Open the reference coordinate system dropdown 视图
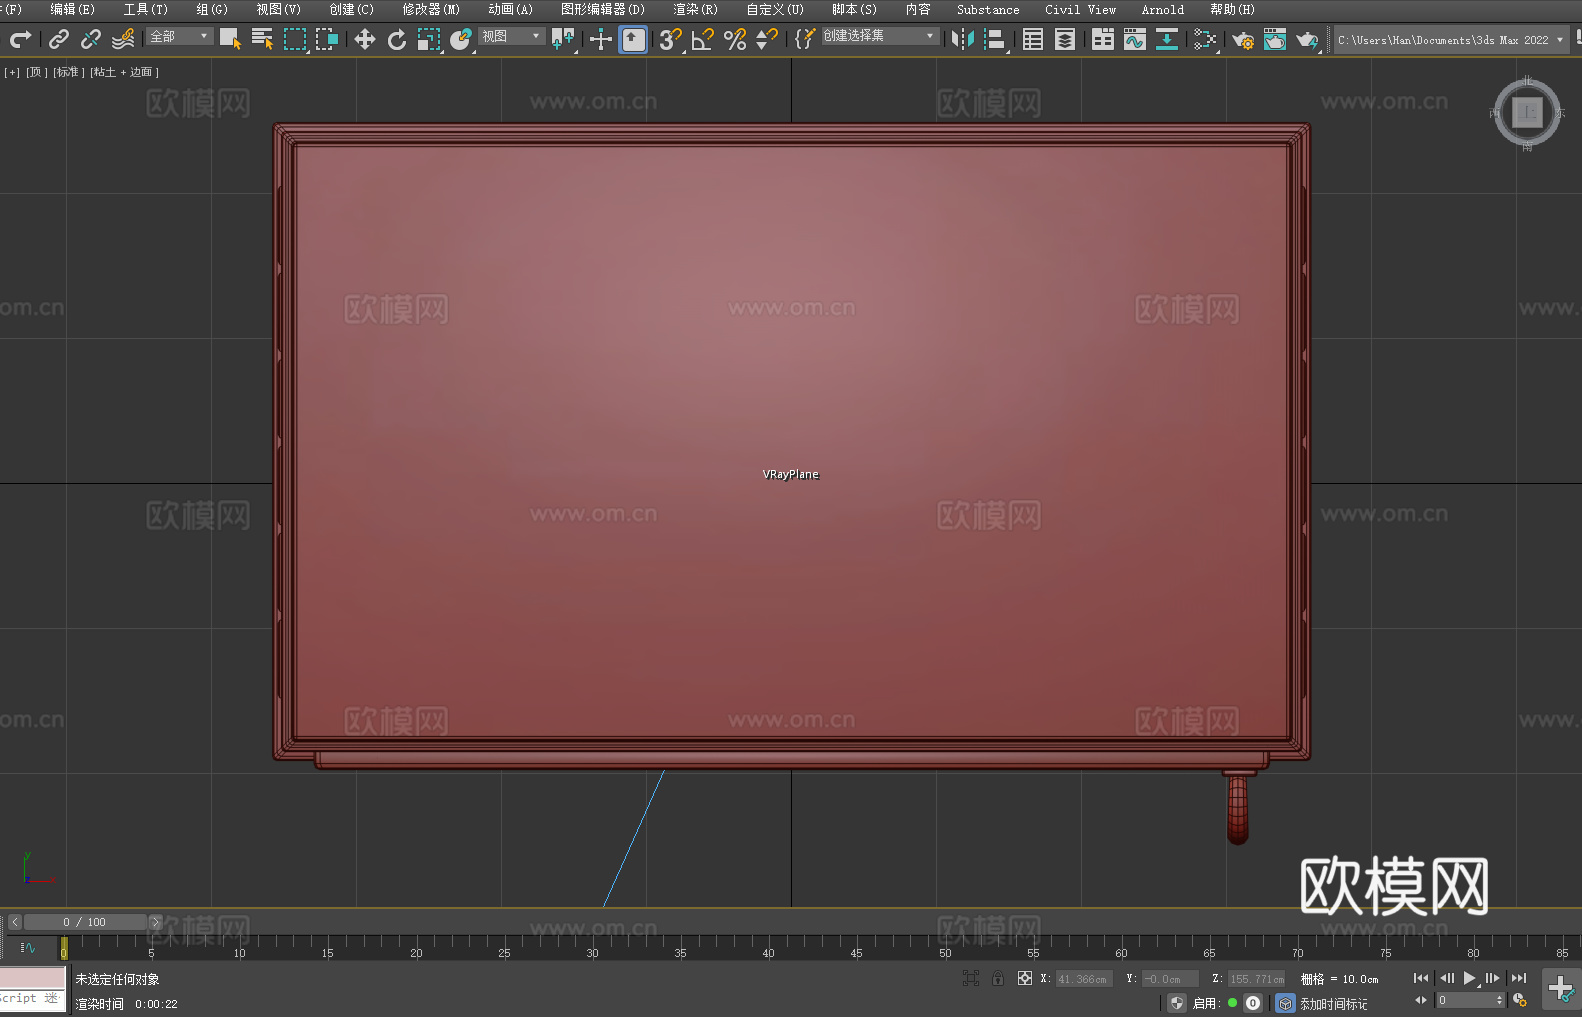 pos(511,36)
